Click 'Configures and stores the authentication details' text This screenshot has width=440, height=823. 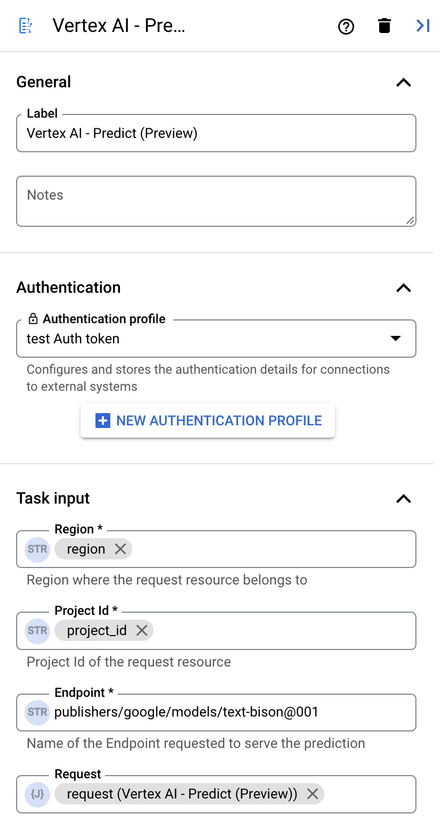(x=208, y=378)
